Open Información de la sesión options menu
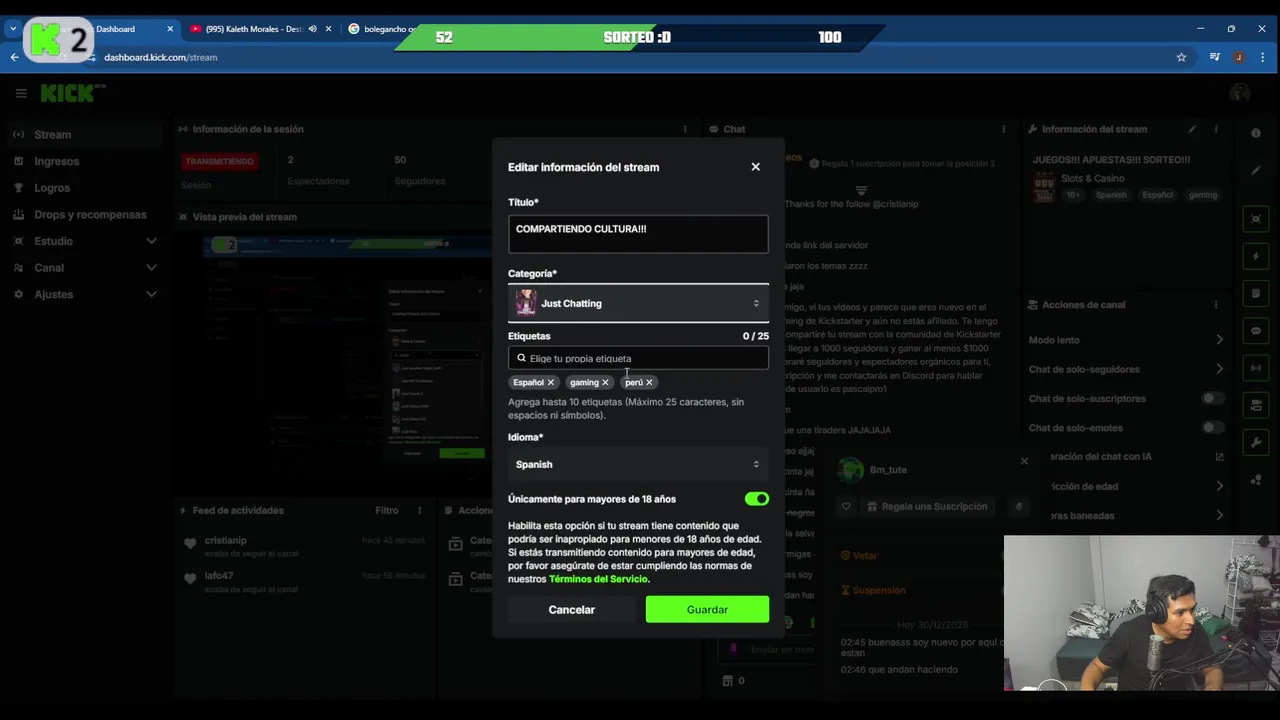The height and width of the screenshot is (720, 1280). 685,129
